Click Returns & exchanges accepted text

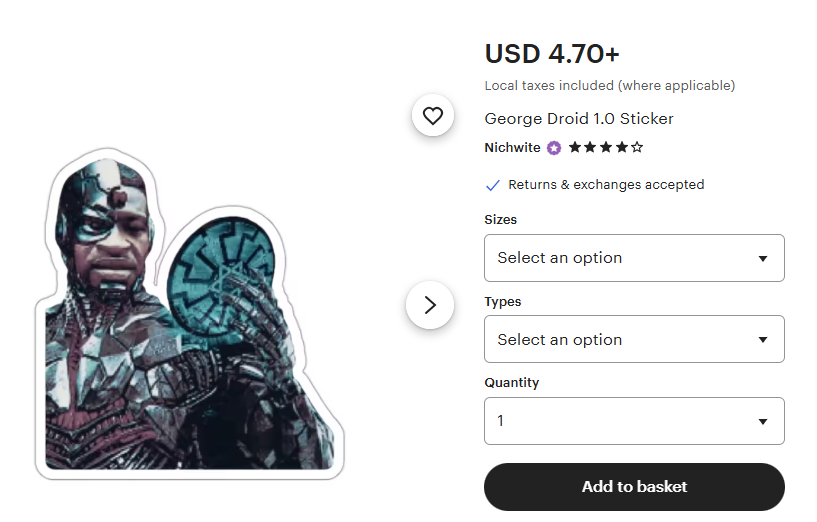click(606, 185)
